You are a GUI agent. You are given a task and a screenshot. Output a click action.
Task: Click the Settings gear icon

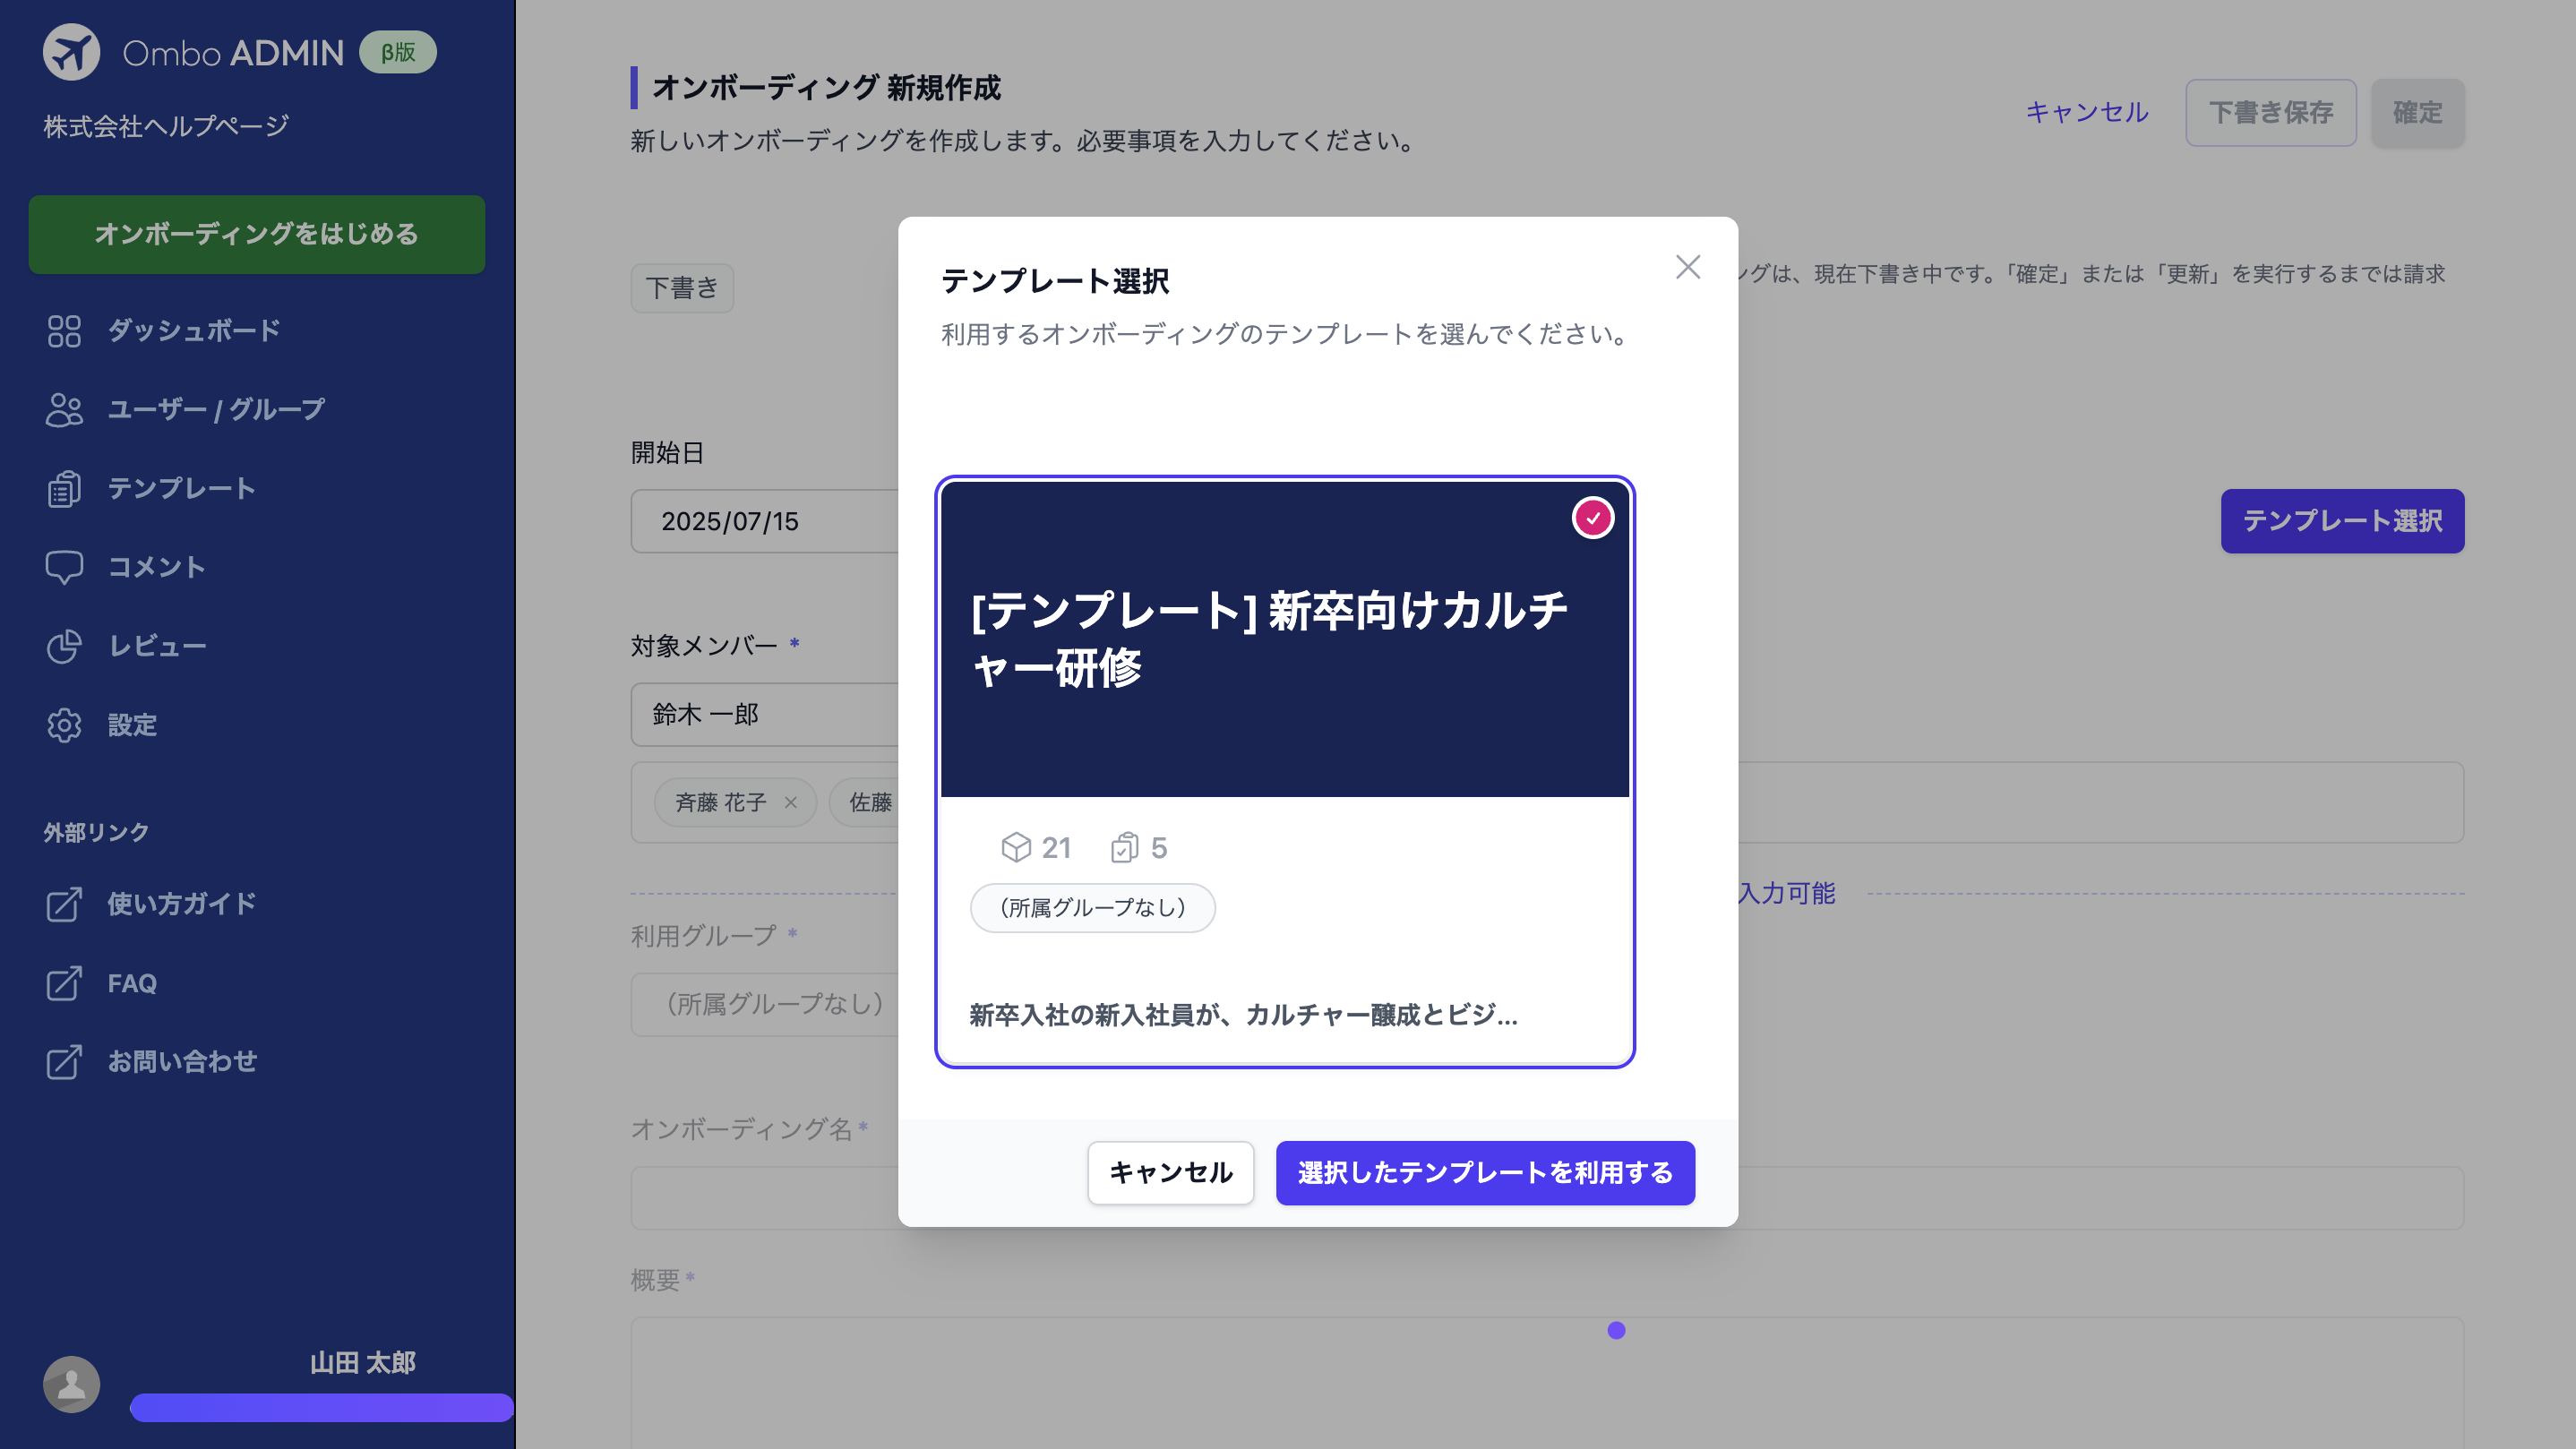pos(64,725)
